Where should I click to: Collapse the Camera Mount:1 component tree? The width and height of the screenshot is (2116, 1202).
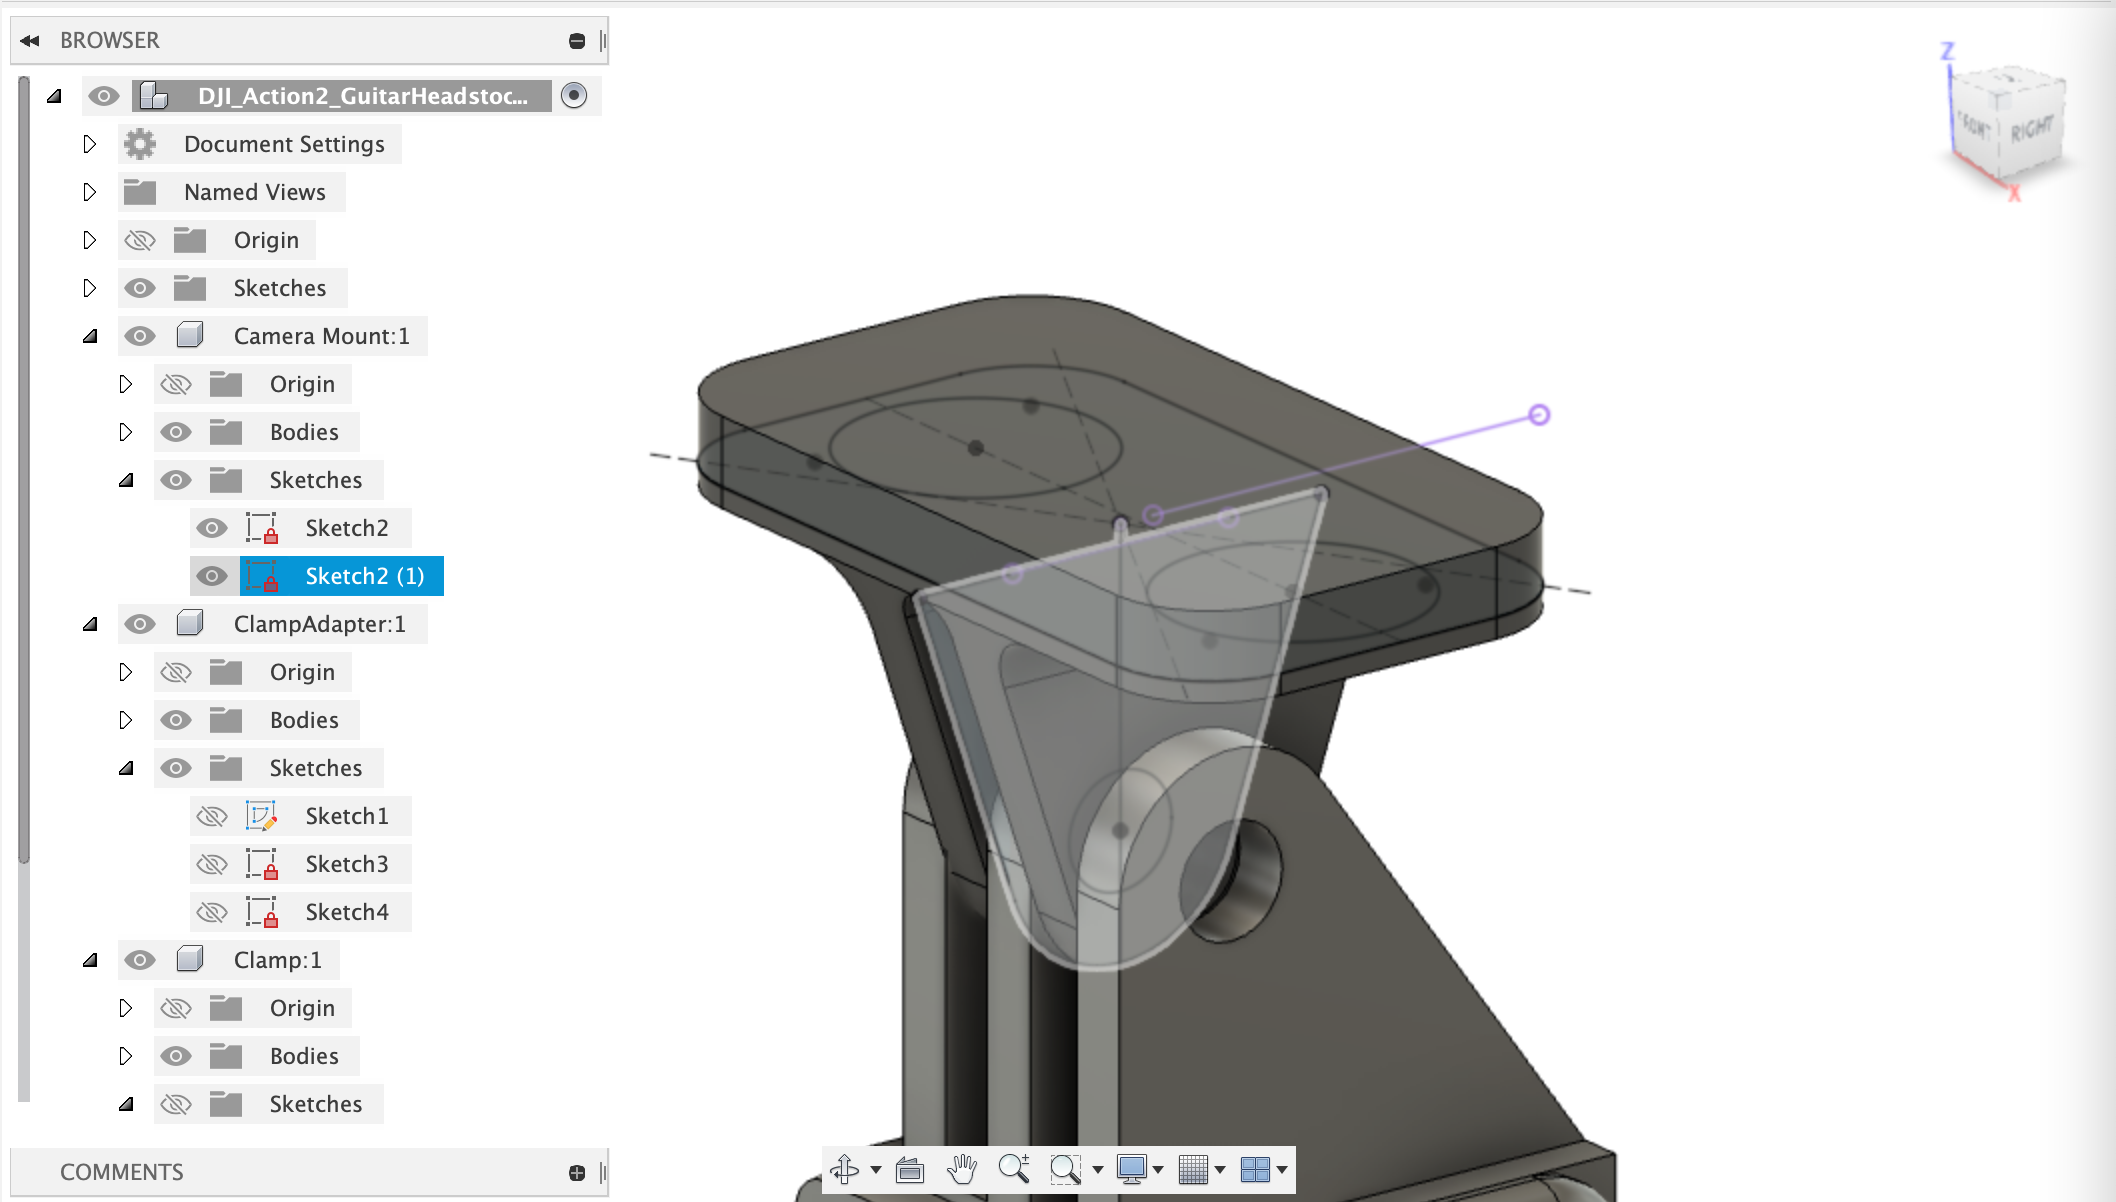click(93, 336)
